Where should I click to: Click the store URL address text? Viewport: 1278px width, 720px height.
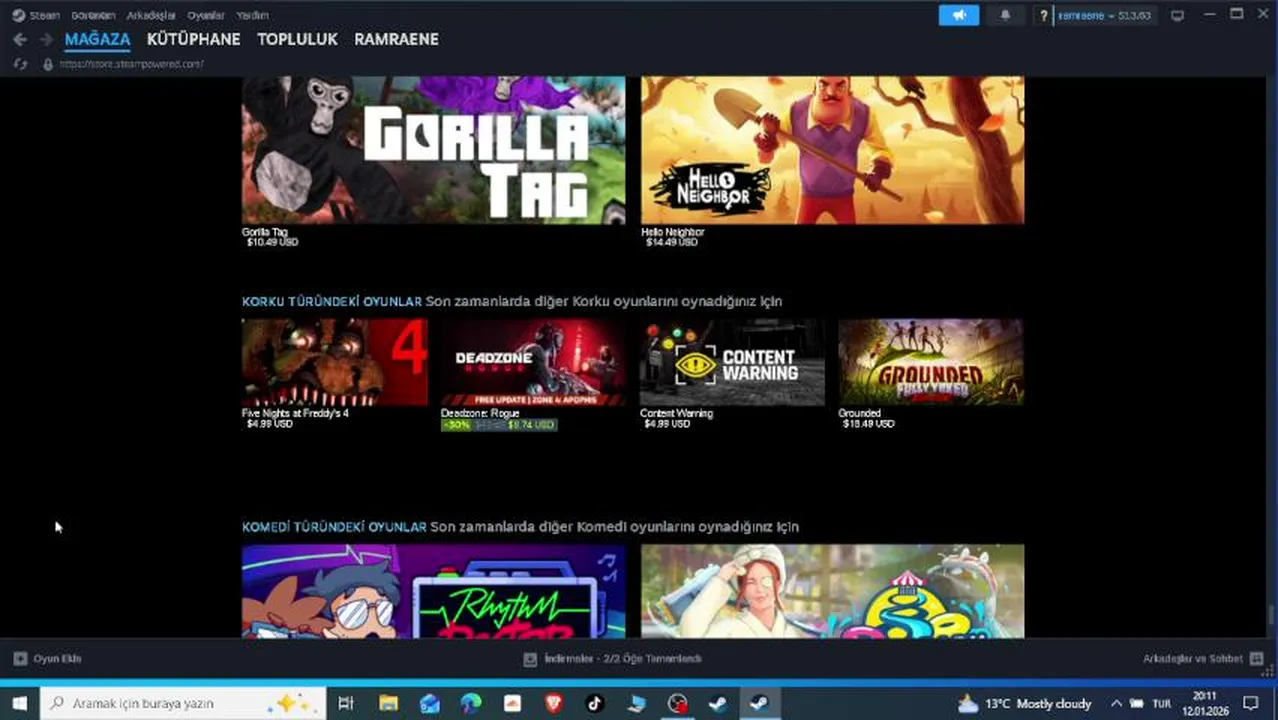click(x=131, y=64)
